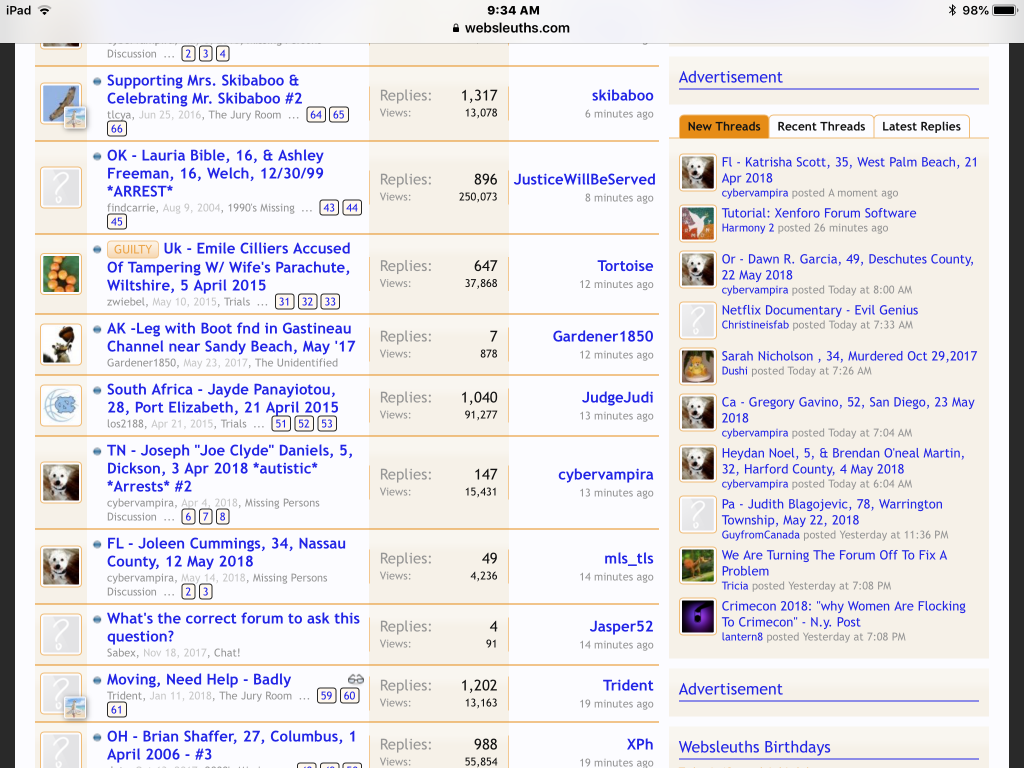
Task: Click the glasses watch icon on Moving, Need Help thread
Action: [x=355, y=679]
